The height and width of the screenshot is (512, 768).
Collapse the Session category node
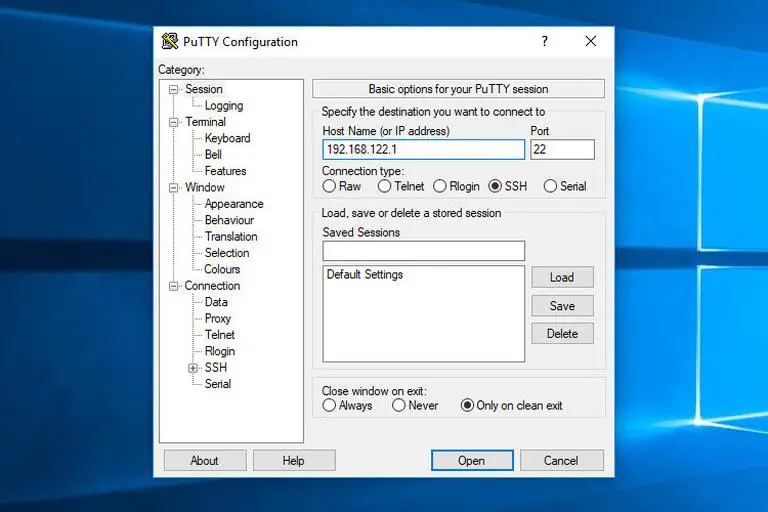(x=173, y=90)
